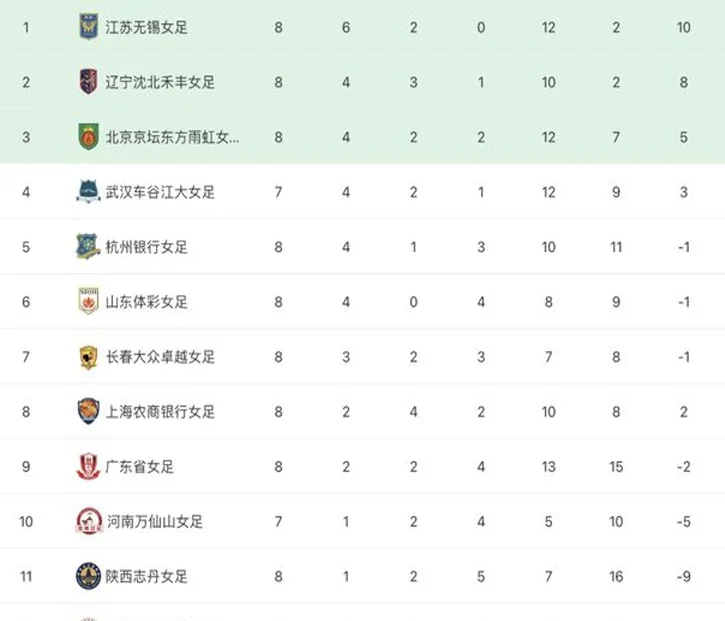Click the 河南万仙山女足 team logo
Viewport: 725px width, 621px height.
coord(89,521)
